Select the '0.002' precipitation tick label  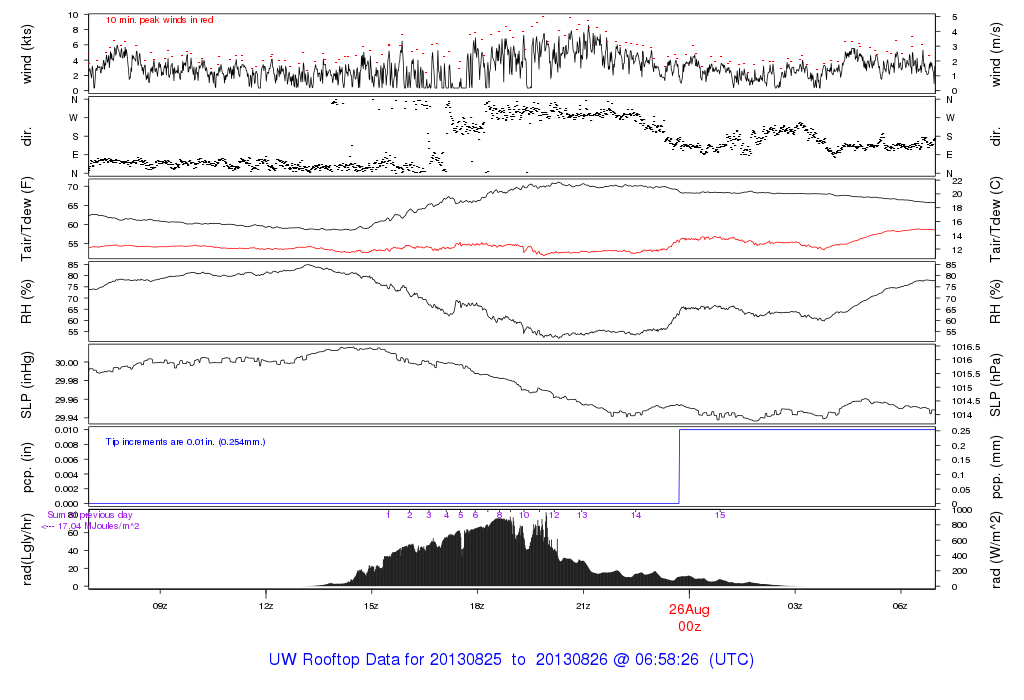coord(67,489)
